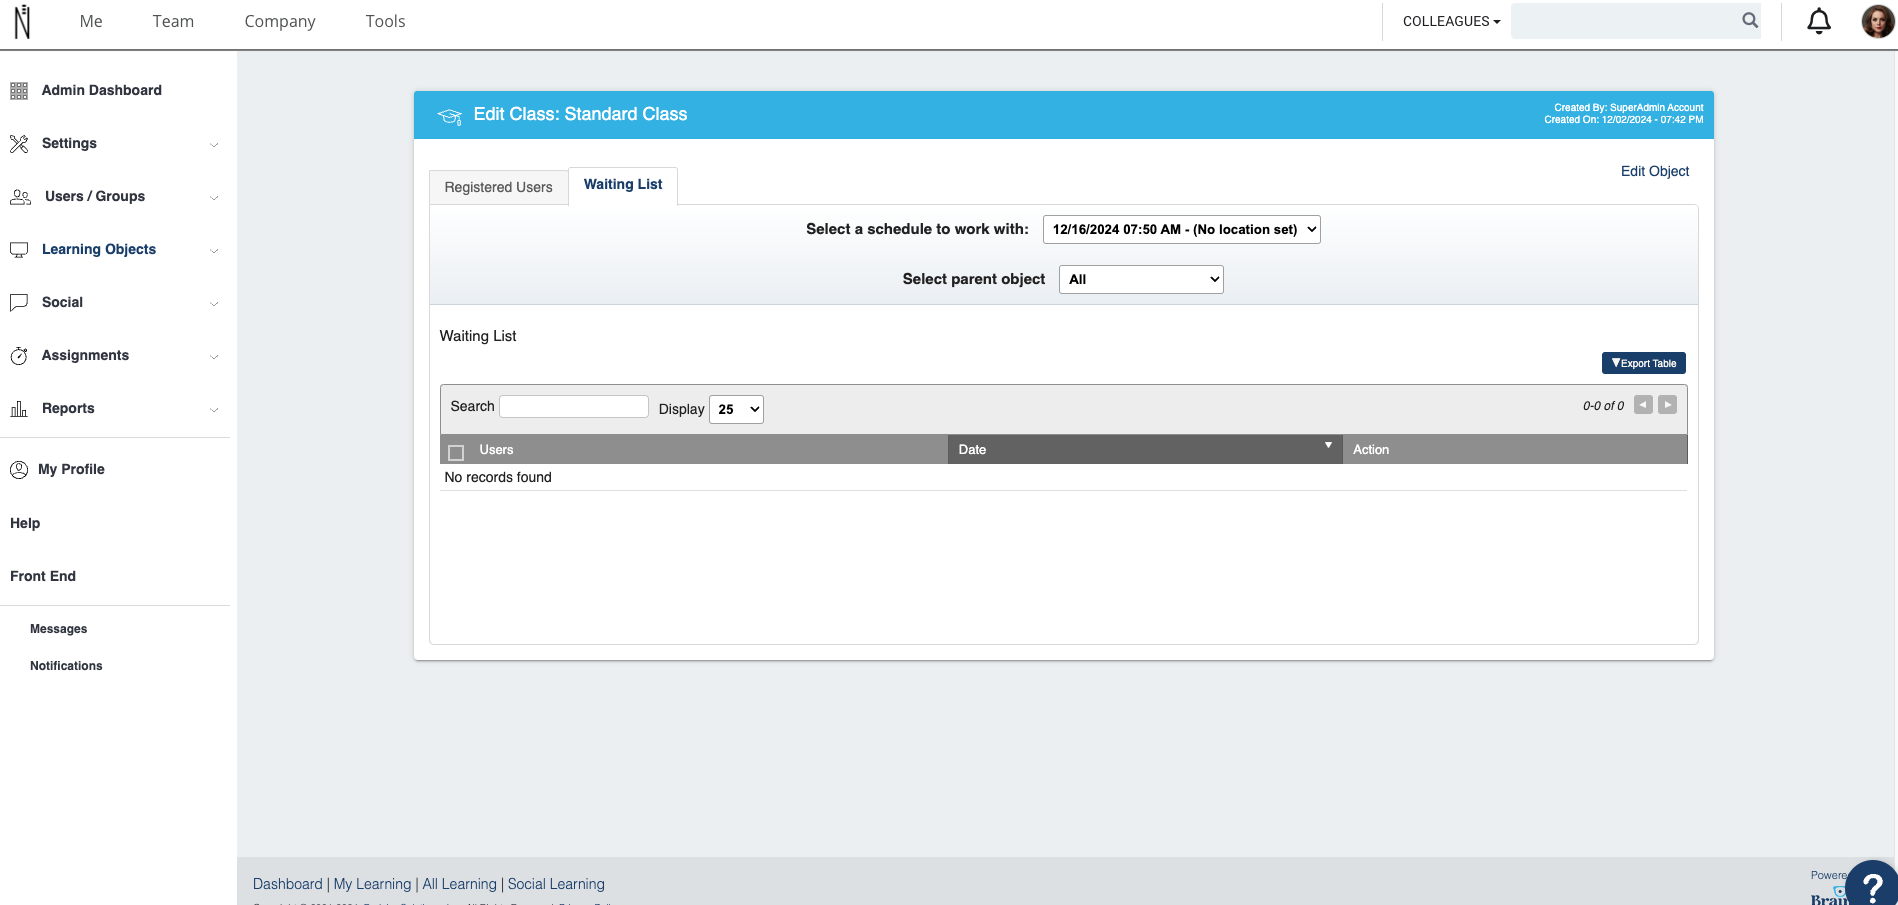
Task: Click the Reports bar chart icon
Action: click(x=19, y=409)
